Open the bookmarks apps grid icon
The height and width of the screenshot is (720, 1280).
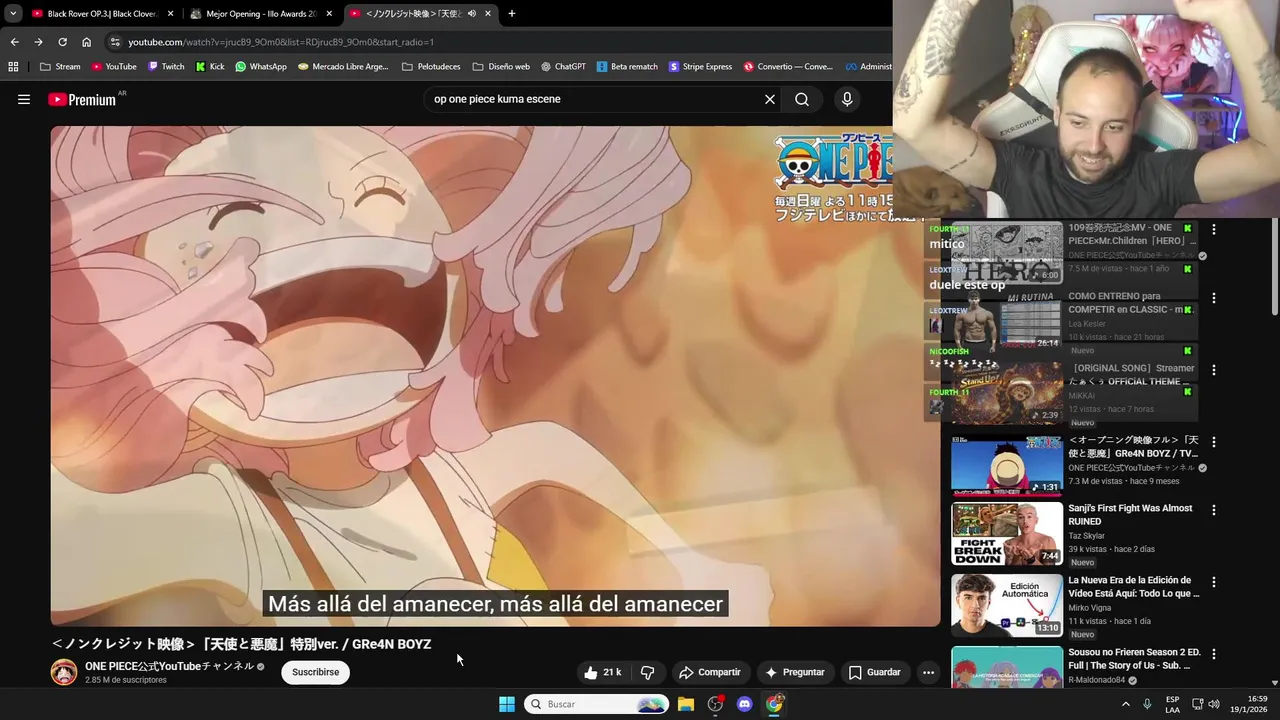(x=13, y=67)
